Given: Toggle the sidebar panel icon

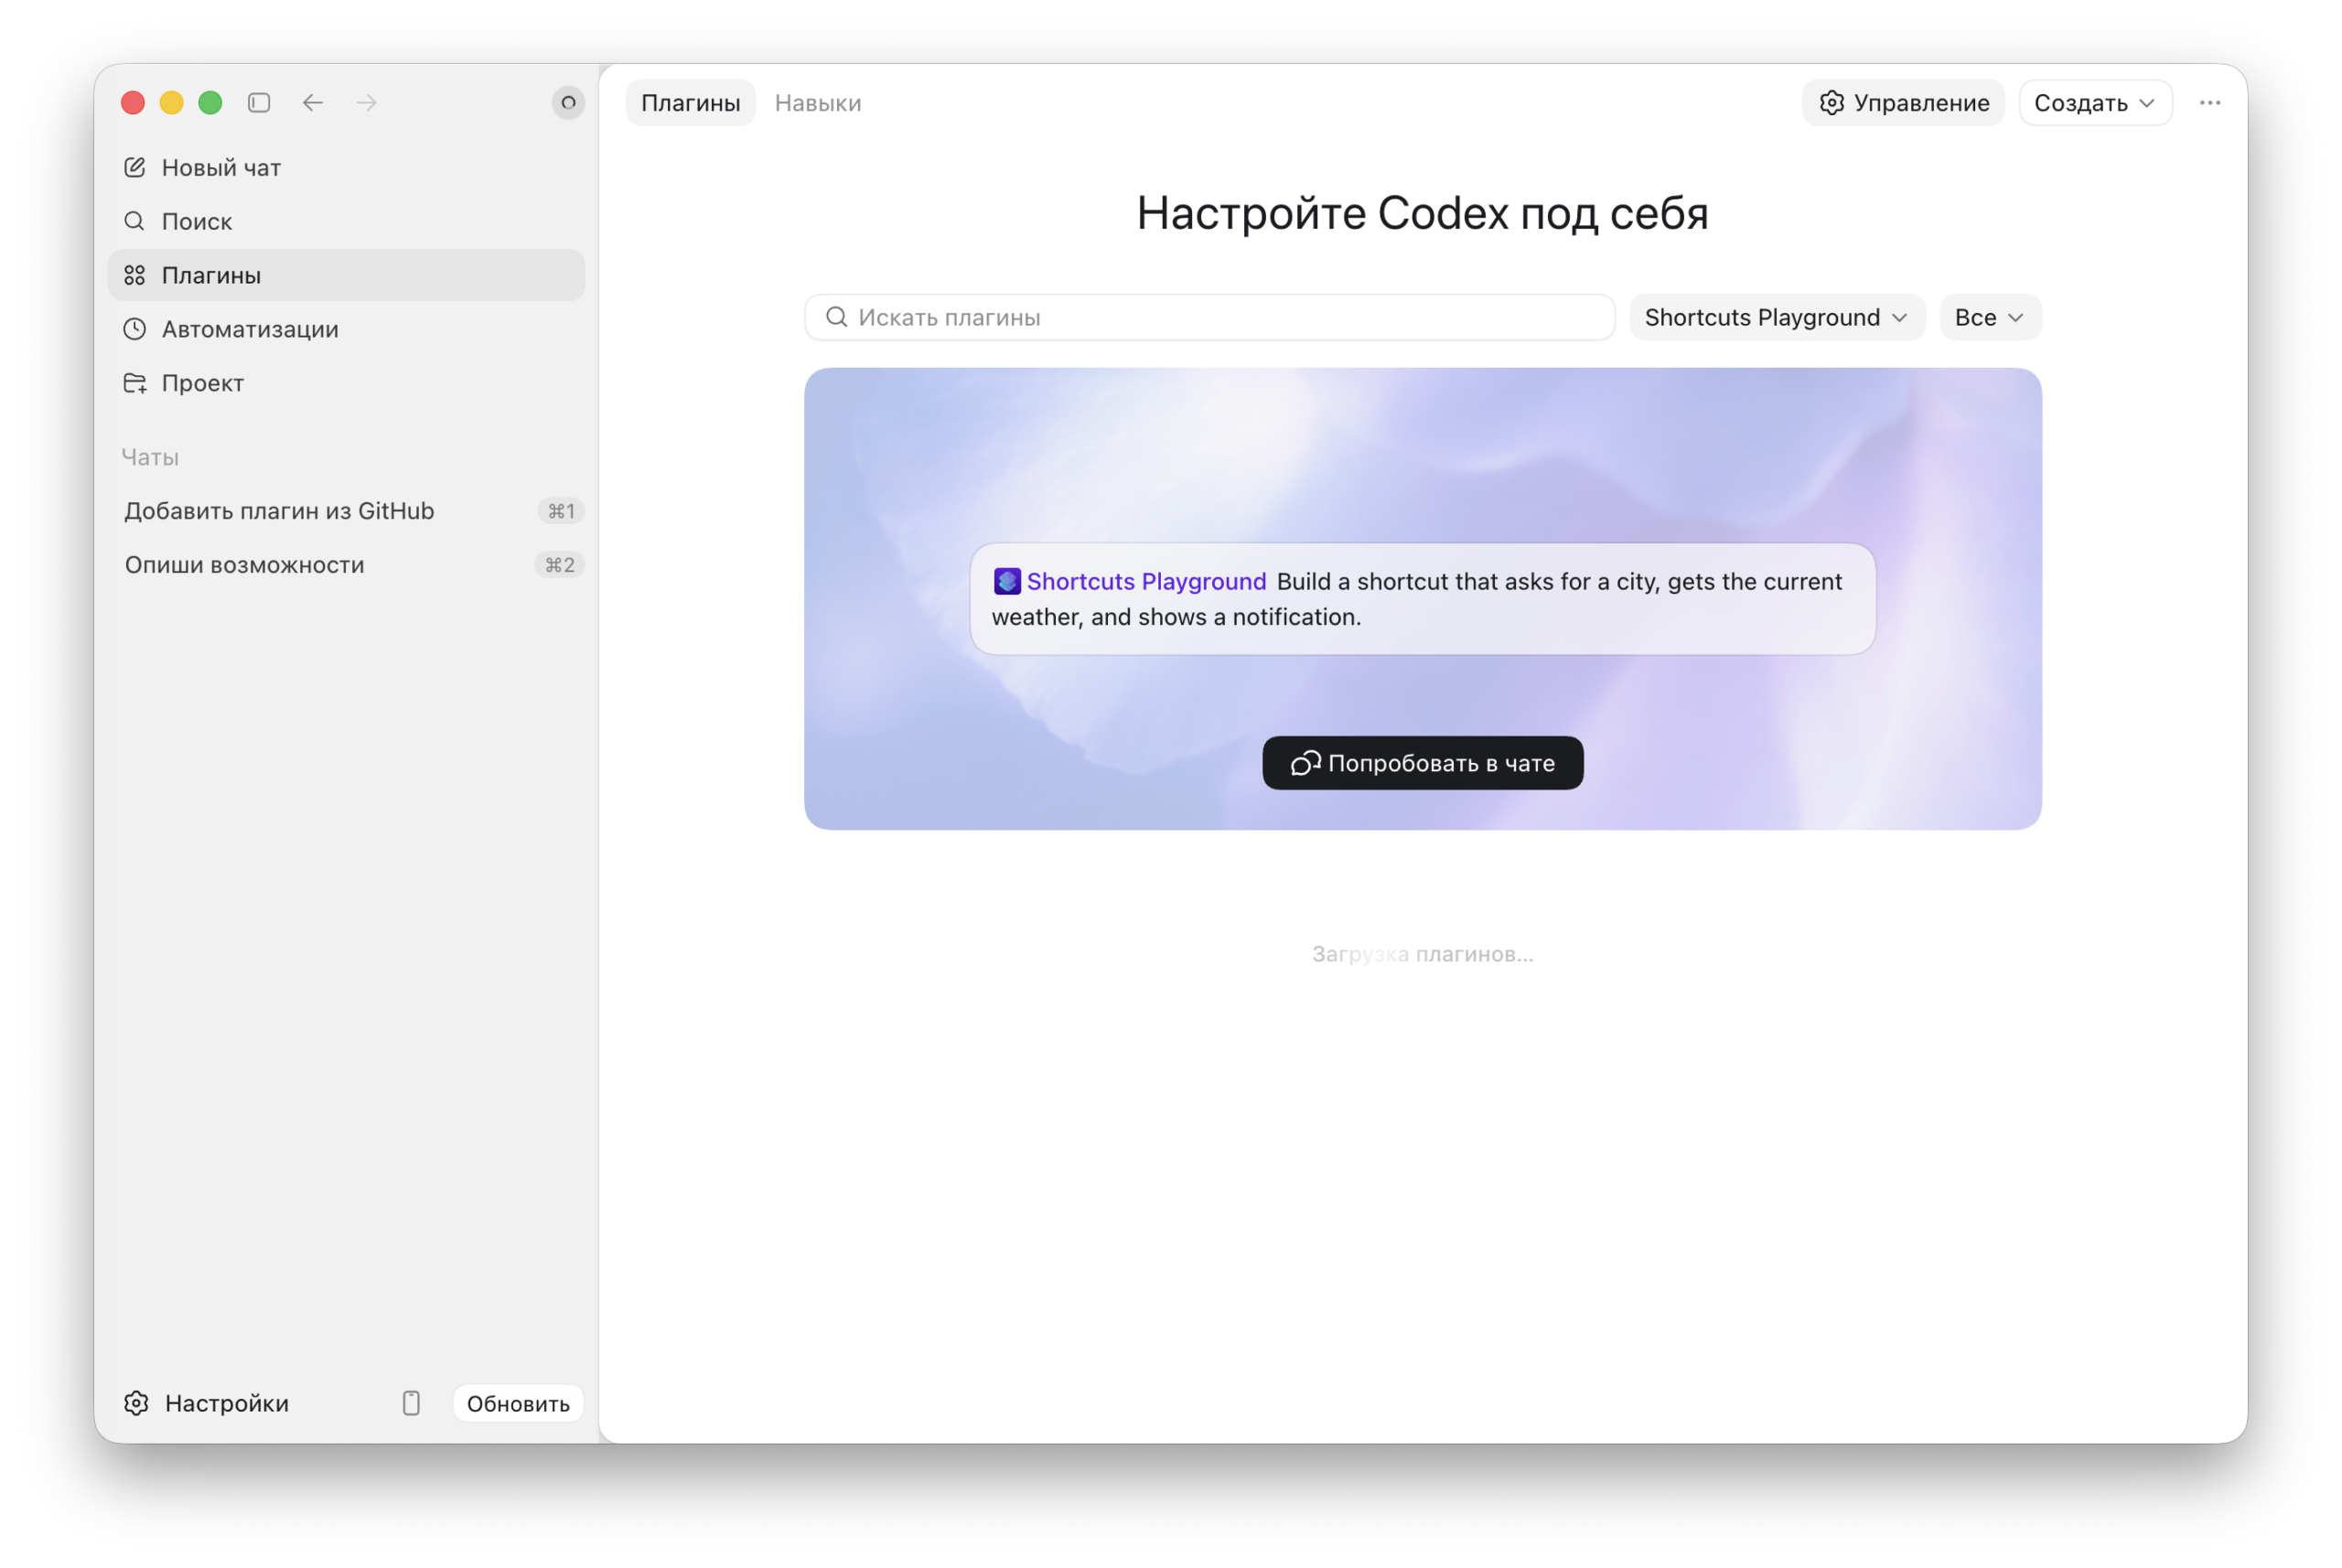Looking at the screenshot, I should 259,103.
